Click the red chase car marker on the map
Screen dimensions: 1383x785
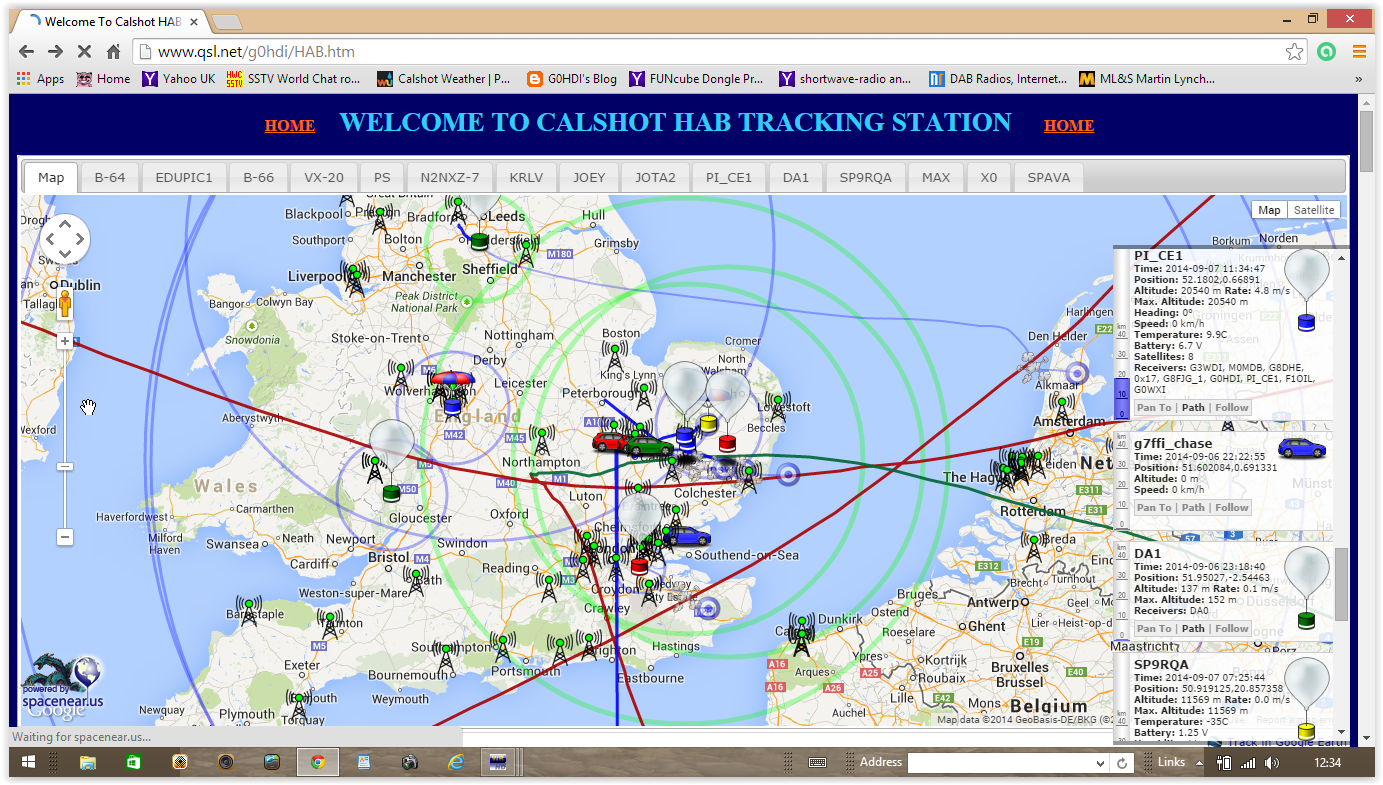610,441
